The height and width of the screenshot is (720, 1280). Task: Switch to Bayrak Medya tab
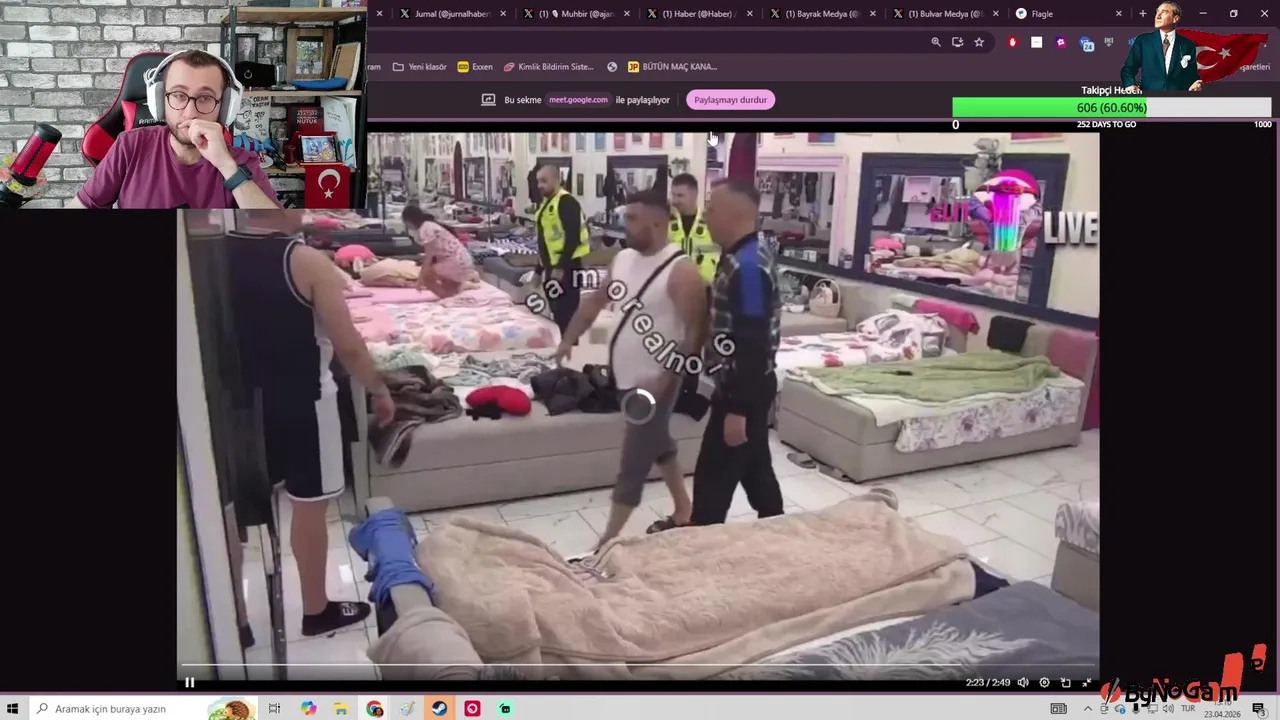pos(822,14)
